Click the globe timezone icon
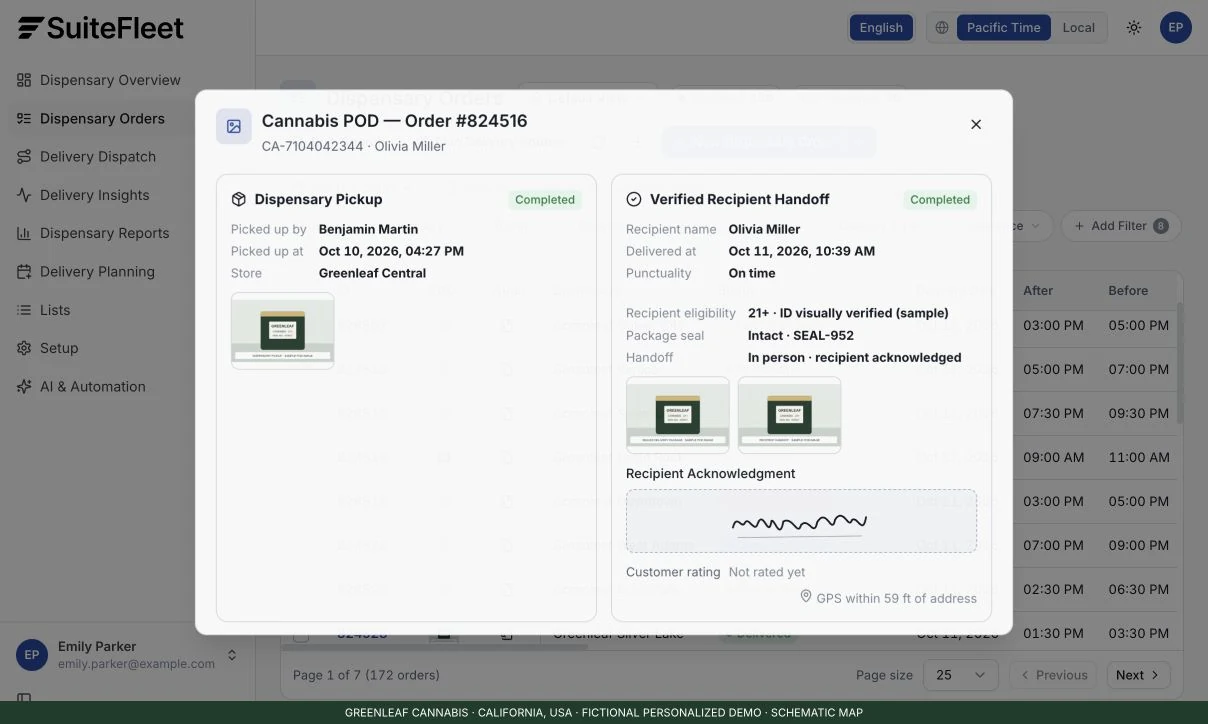 point(942,27)
